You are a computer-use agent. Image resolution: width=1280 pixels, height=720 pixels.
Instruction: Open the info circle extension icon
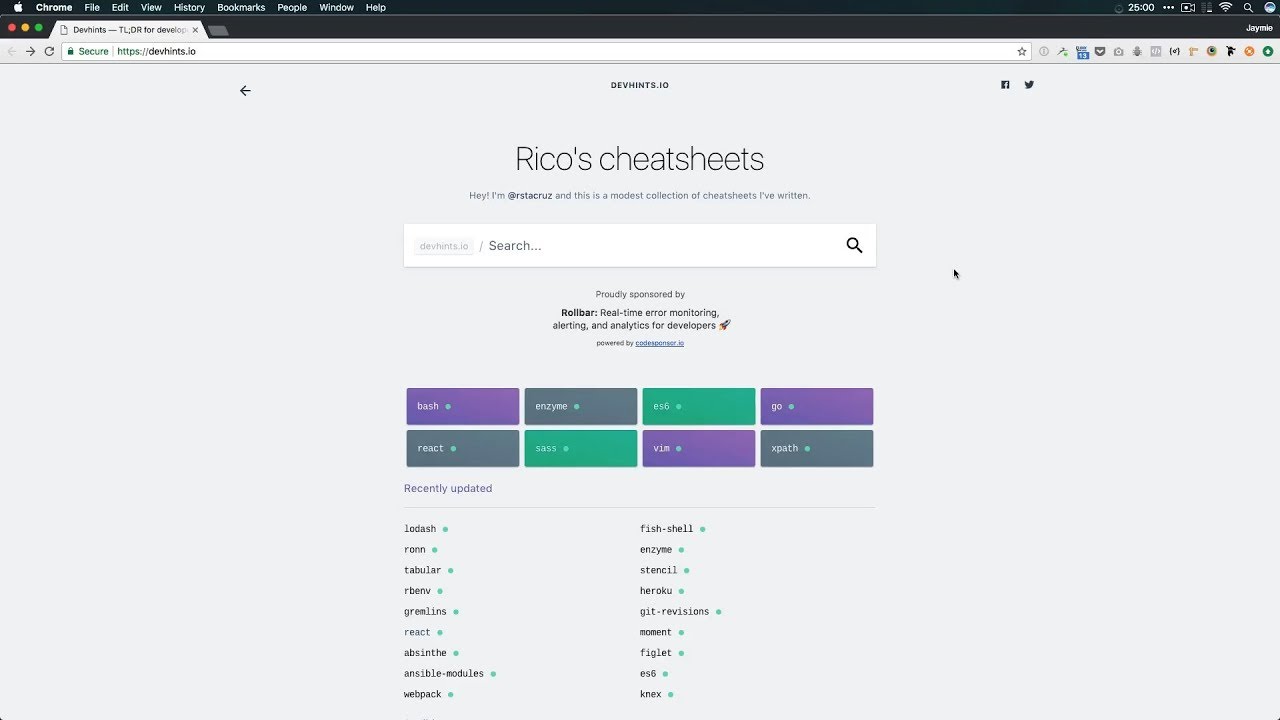pyautogui.click(x=1044, y=51)
